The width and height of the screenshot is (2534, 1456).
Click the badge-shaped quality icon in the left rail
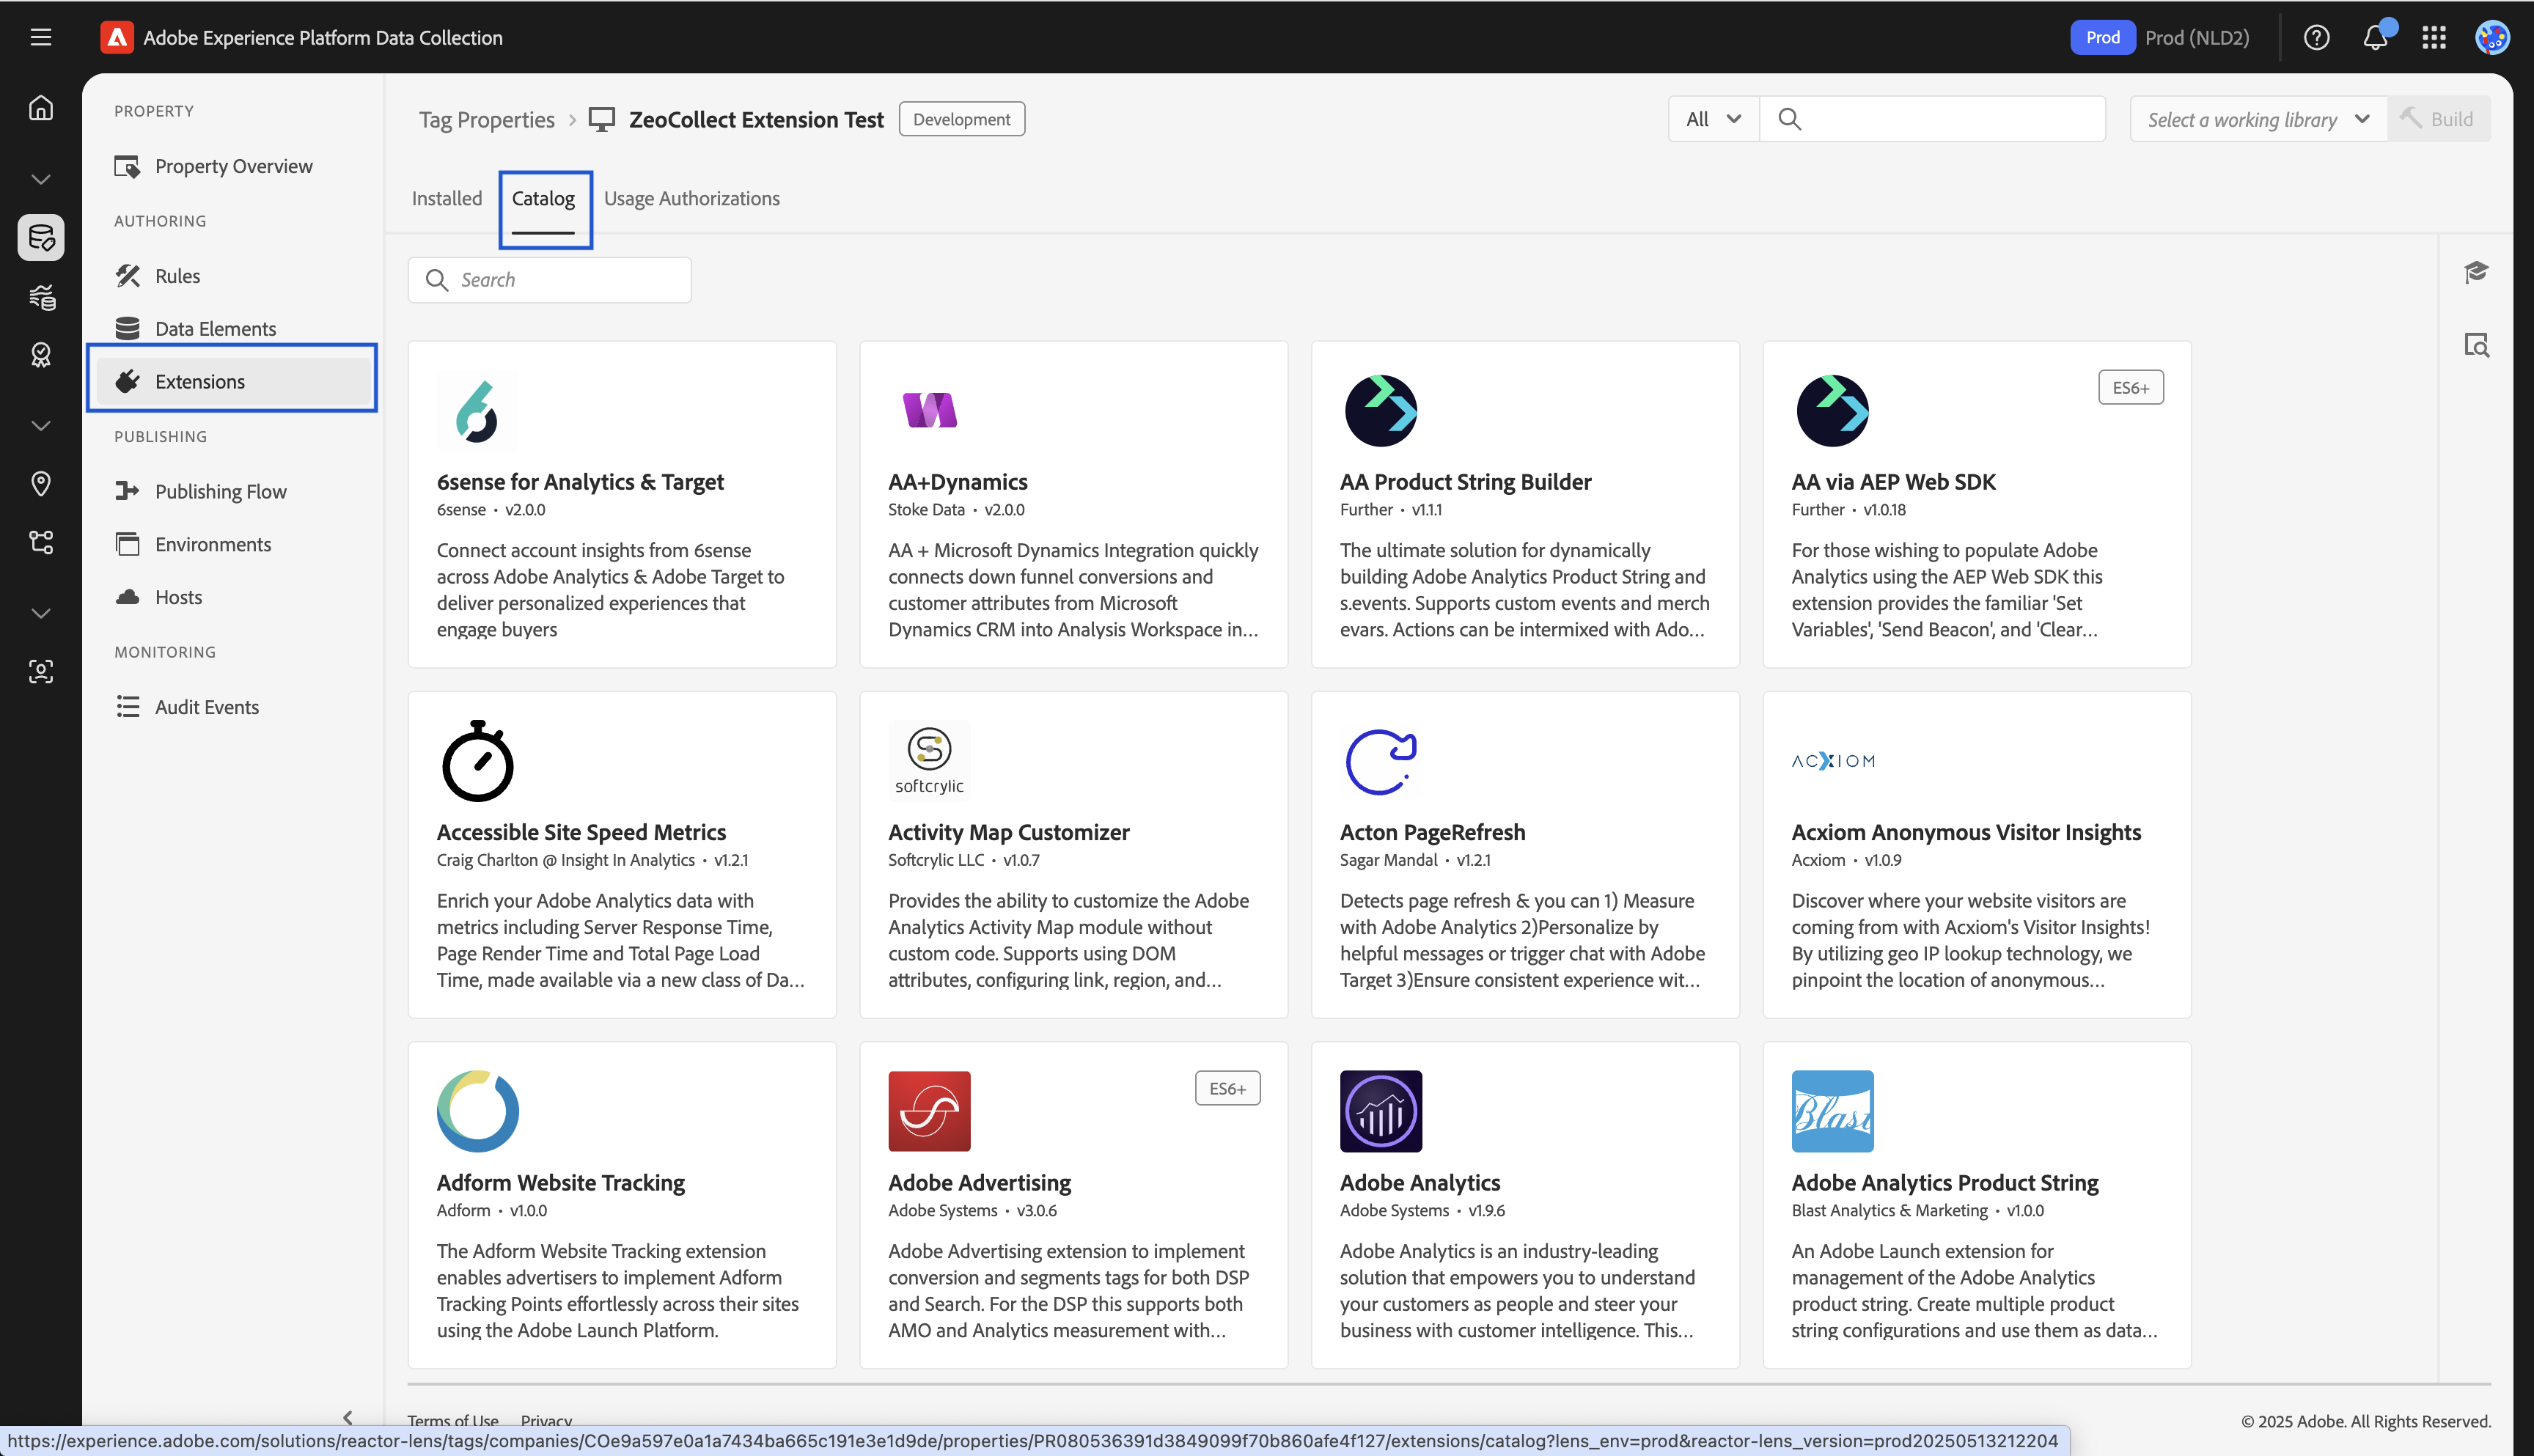40,354
